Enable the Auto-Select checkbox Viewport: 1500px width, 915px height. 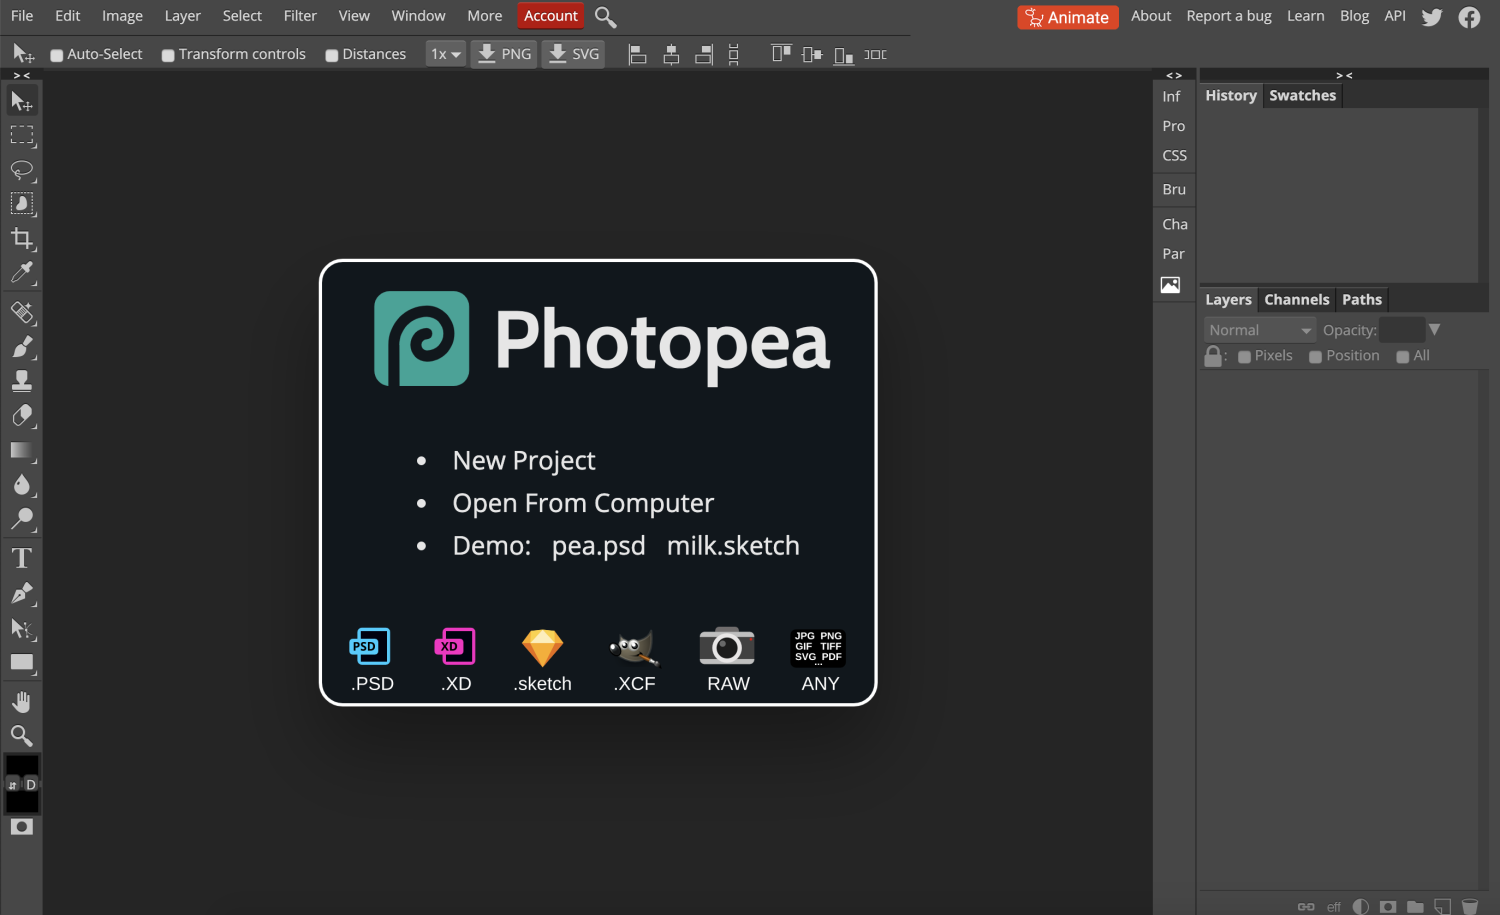point(57,56)
